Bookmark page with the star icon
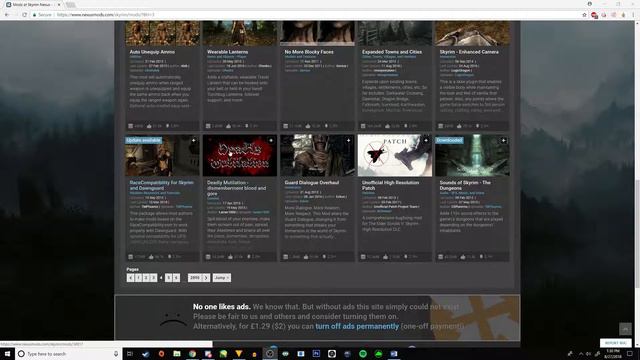The width and height of the screenshot is (640, 360). point(584,15)
